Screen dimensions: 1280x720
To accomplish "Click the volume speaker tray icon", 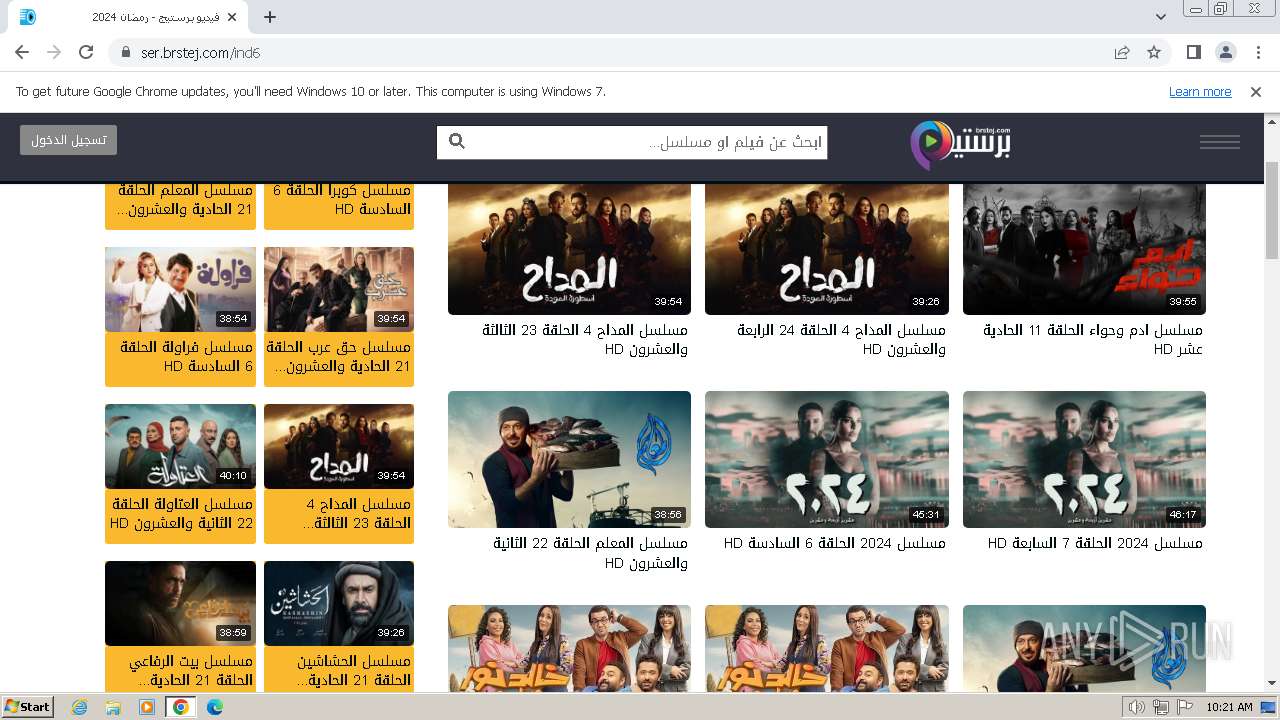I will (x=1137, y=707).
